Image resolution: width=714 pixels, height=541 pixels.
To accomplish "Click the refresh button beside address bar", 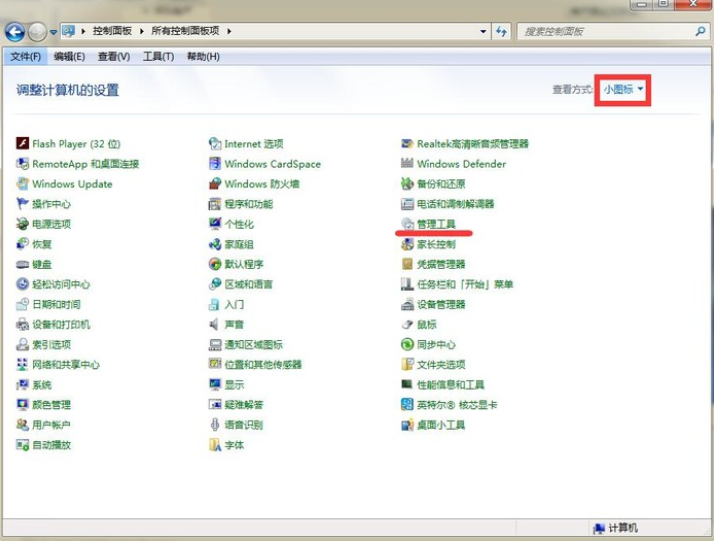I will pyautogui.click(x=501, y=31).
